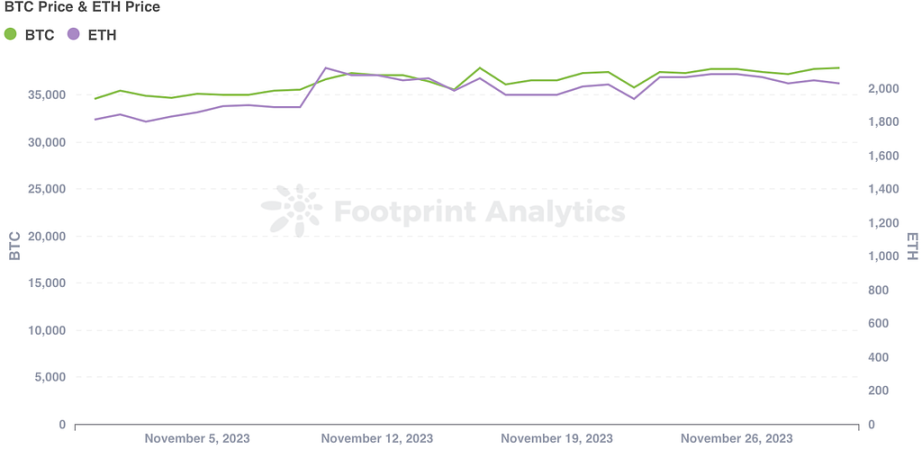Click the 10,000 tick on BTC axis
The height and width of the screenshot is (449, 922).
(45, 330)
